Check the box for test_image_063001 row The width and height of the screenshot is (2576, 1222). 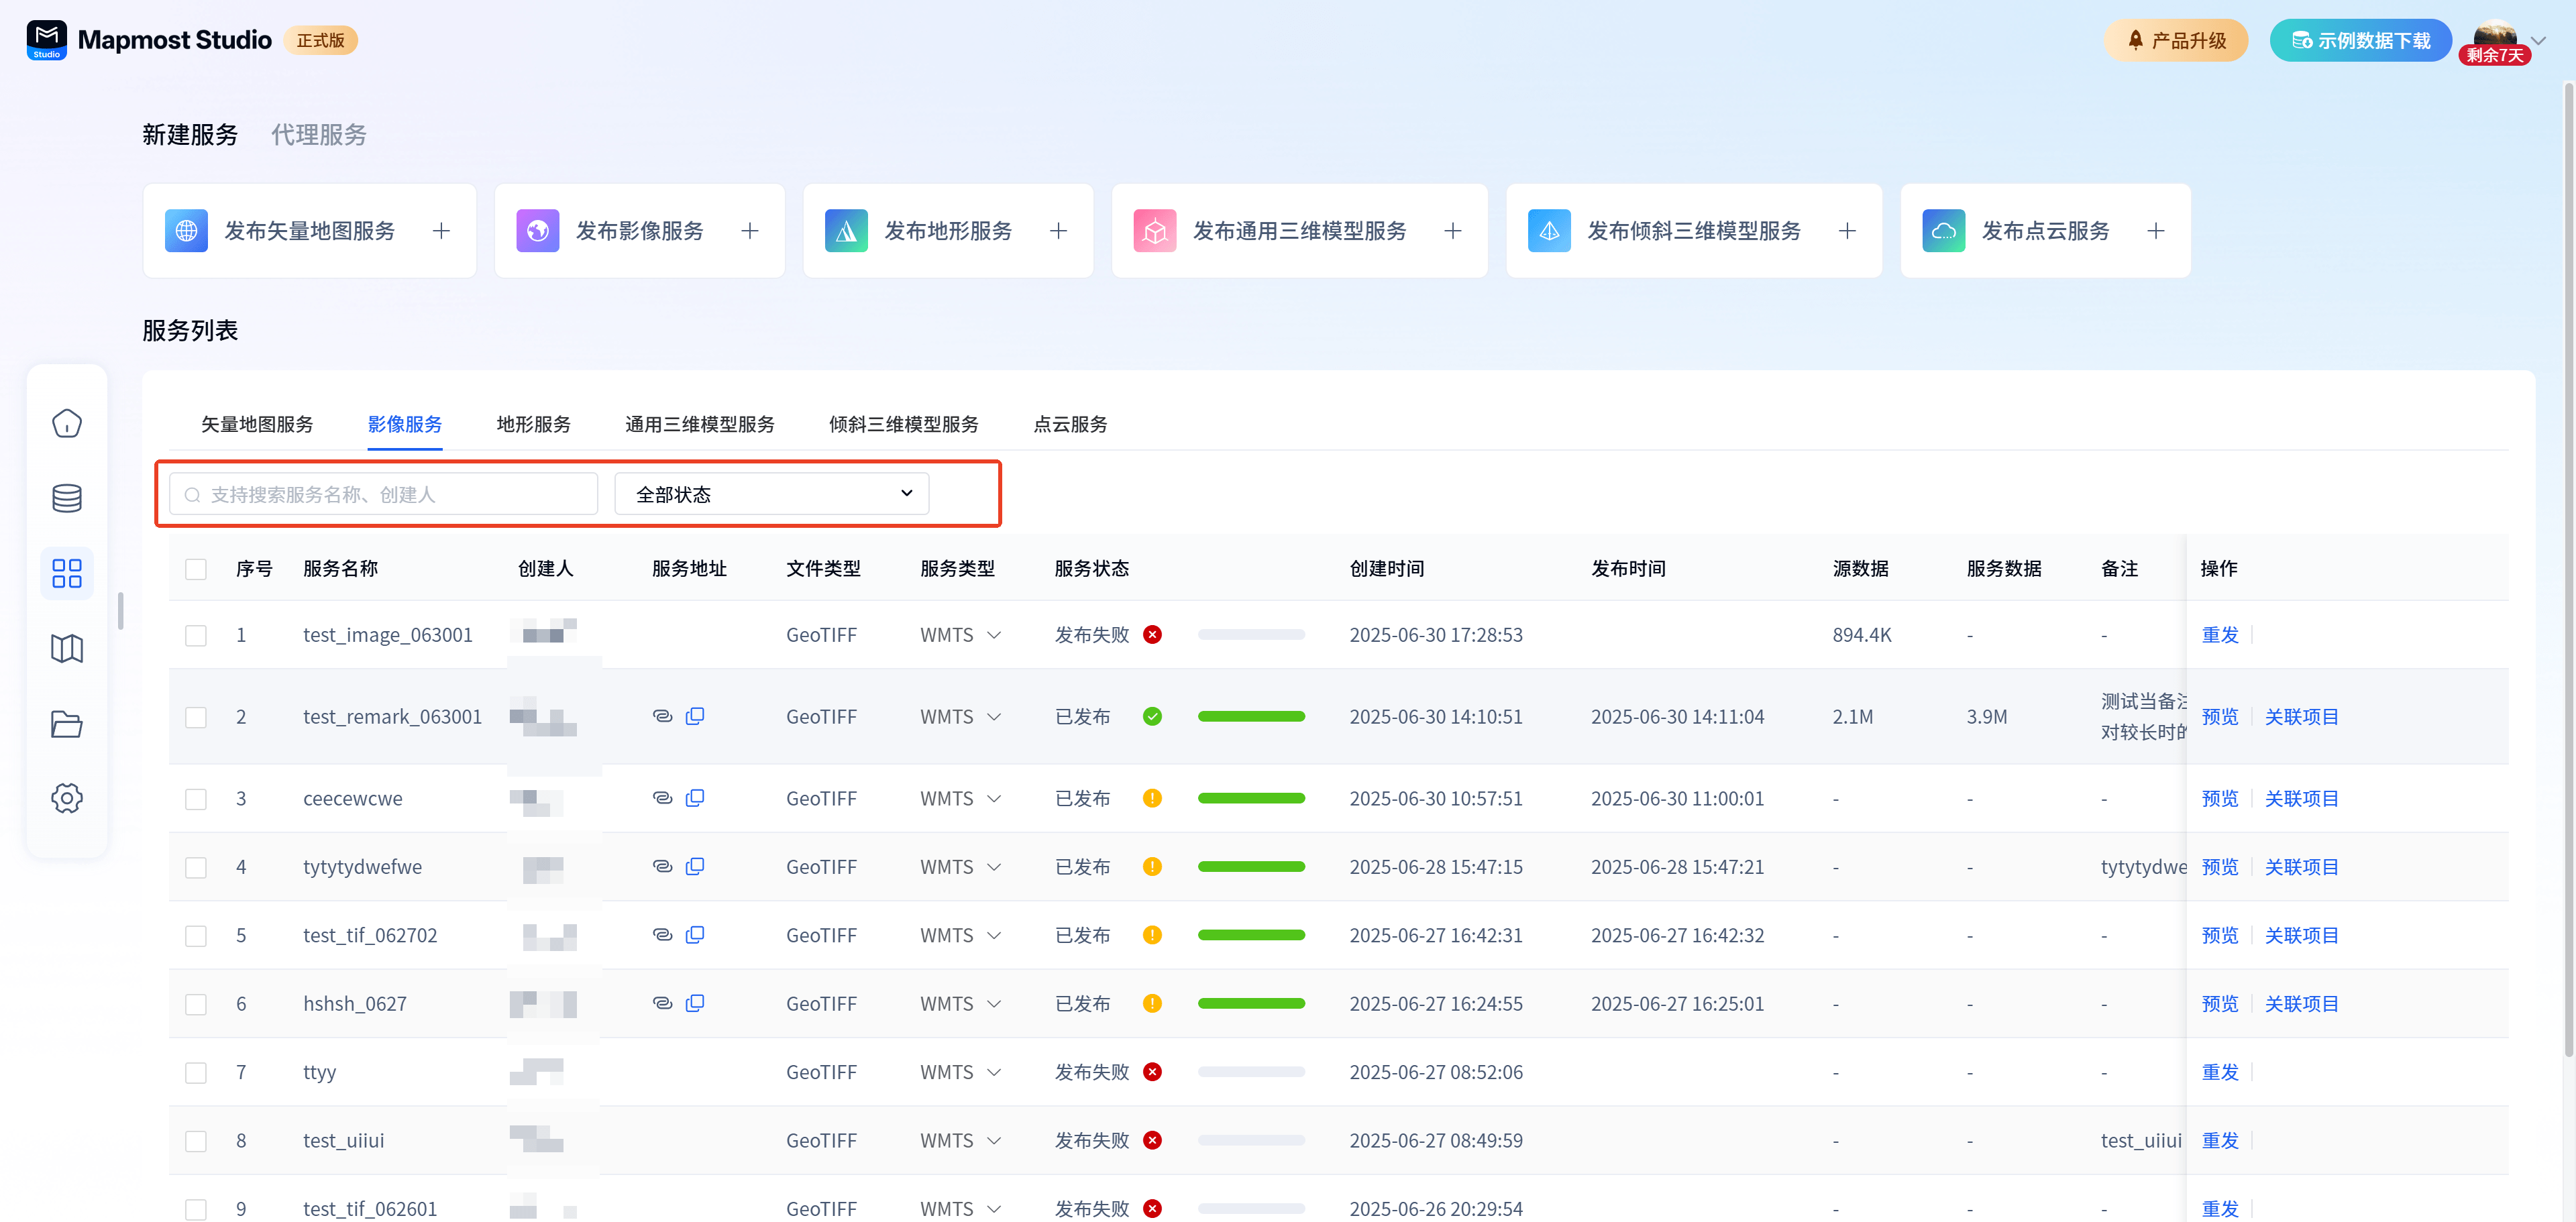196,635
